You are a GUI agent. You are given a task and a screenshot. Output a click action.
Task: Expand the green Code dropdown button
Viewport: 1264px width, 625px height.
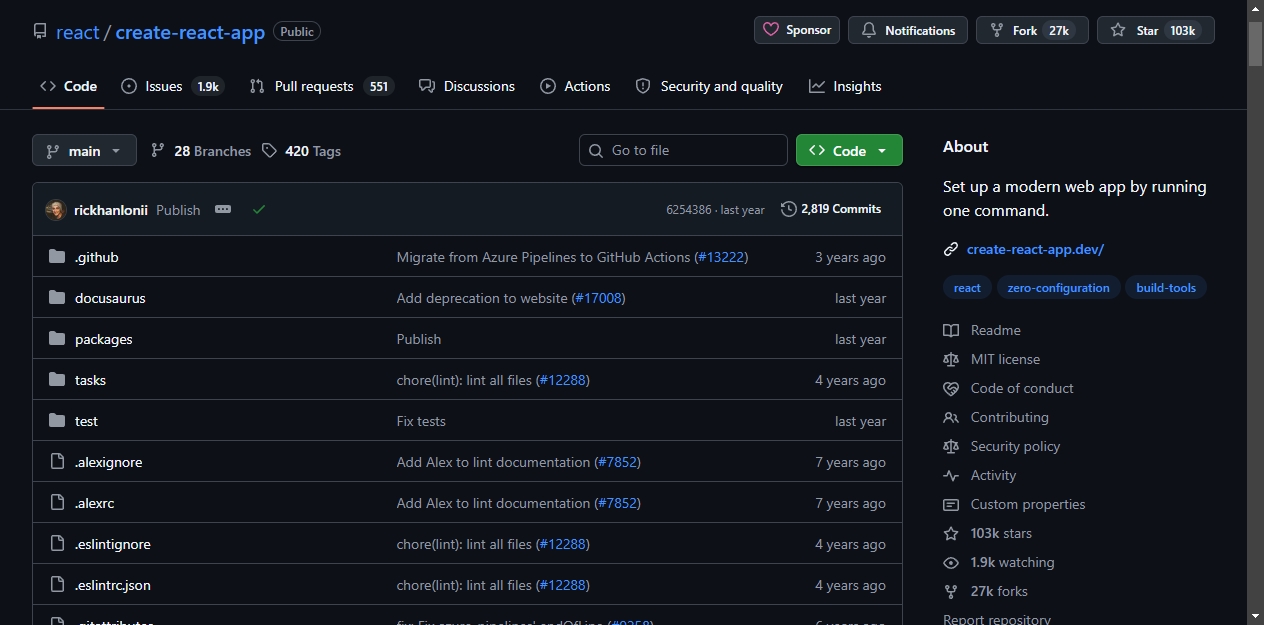[849, 150]
